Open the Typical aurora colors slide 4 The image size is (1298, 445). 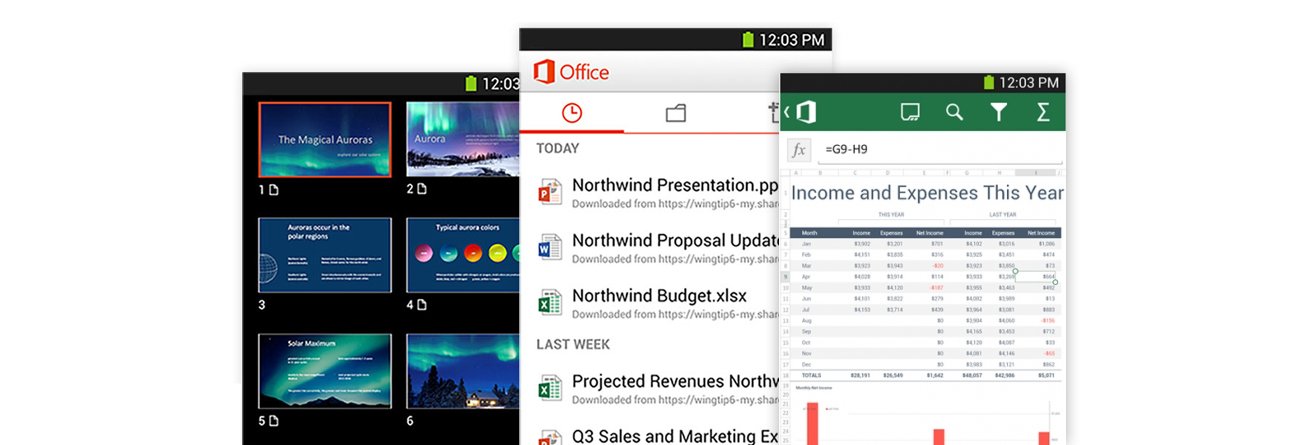tap(463, 255)
